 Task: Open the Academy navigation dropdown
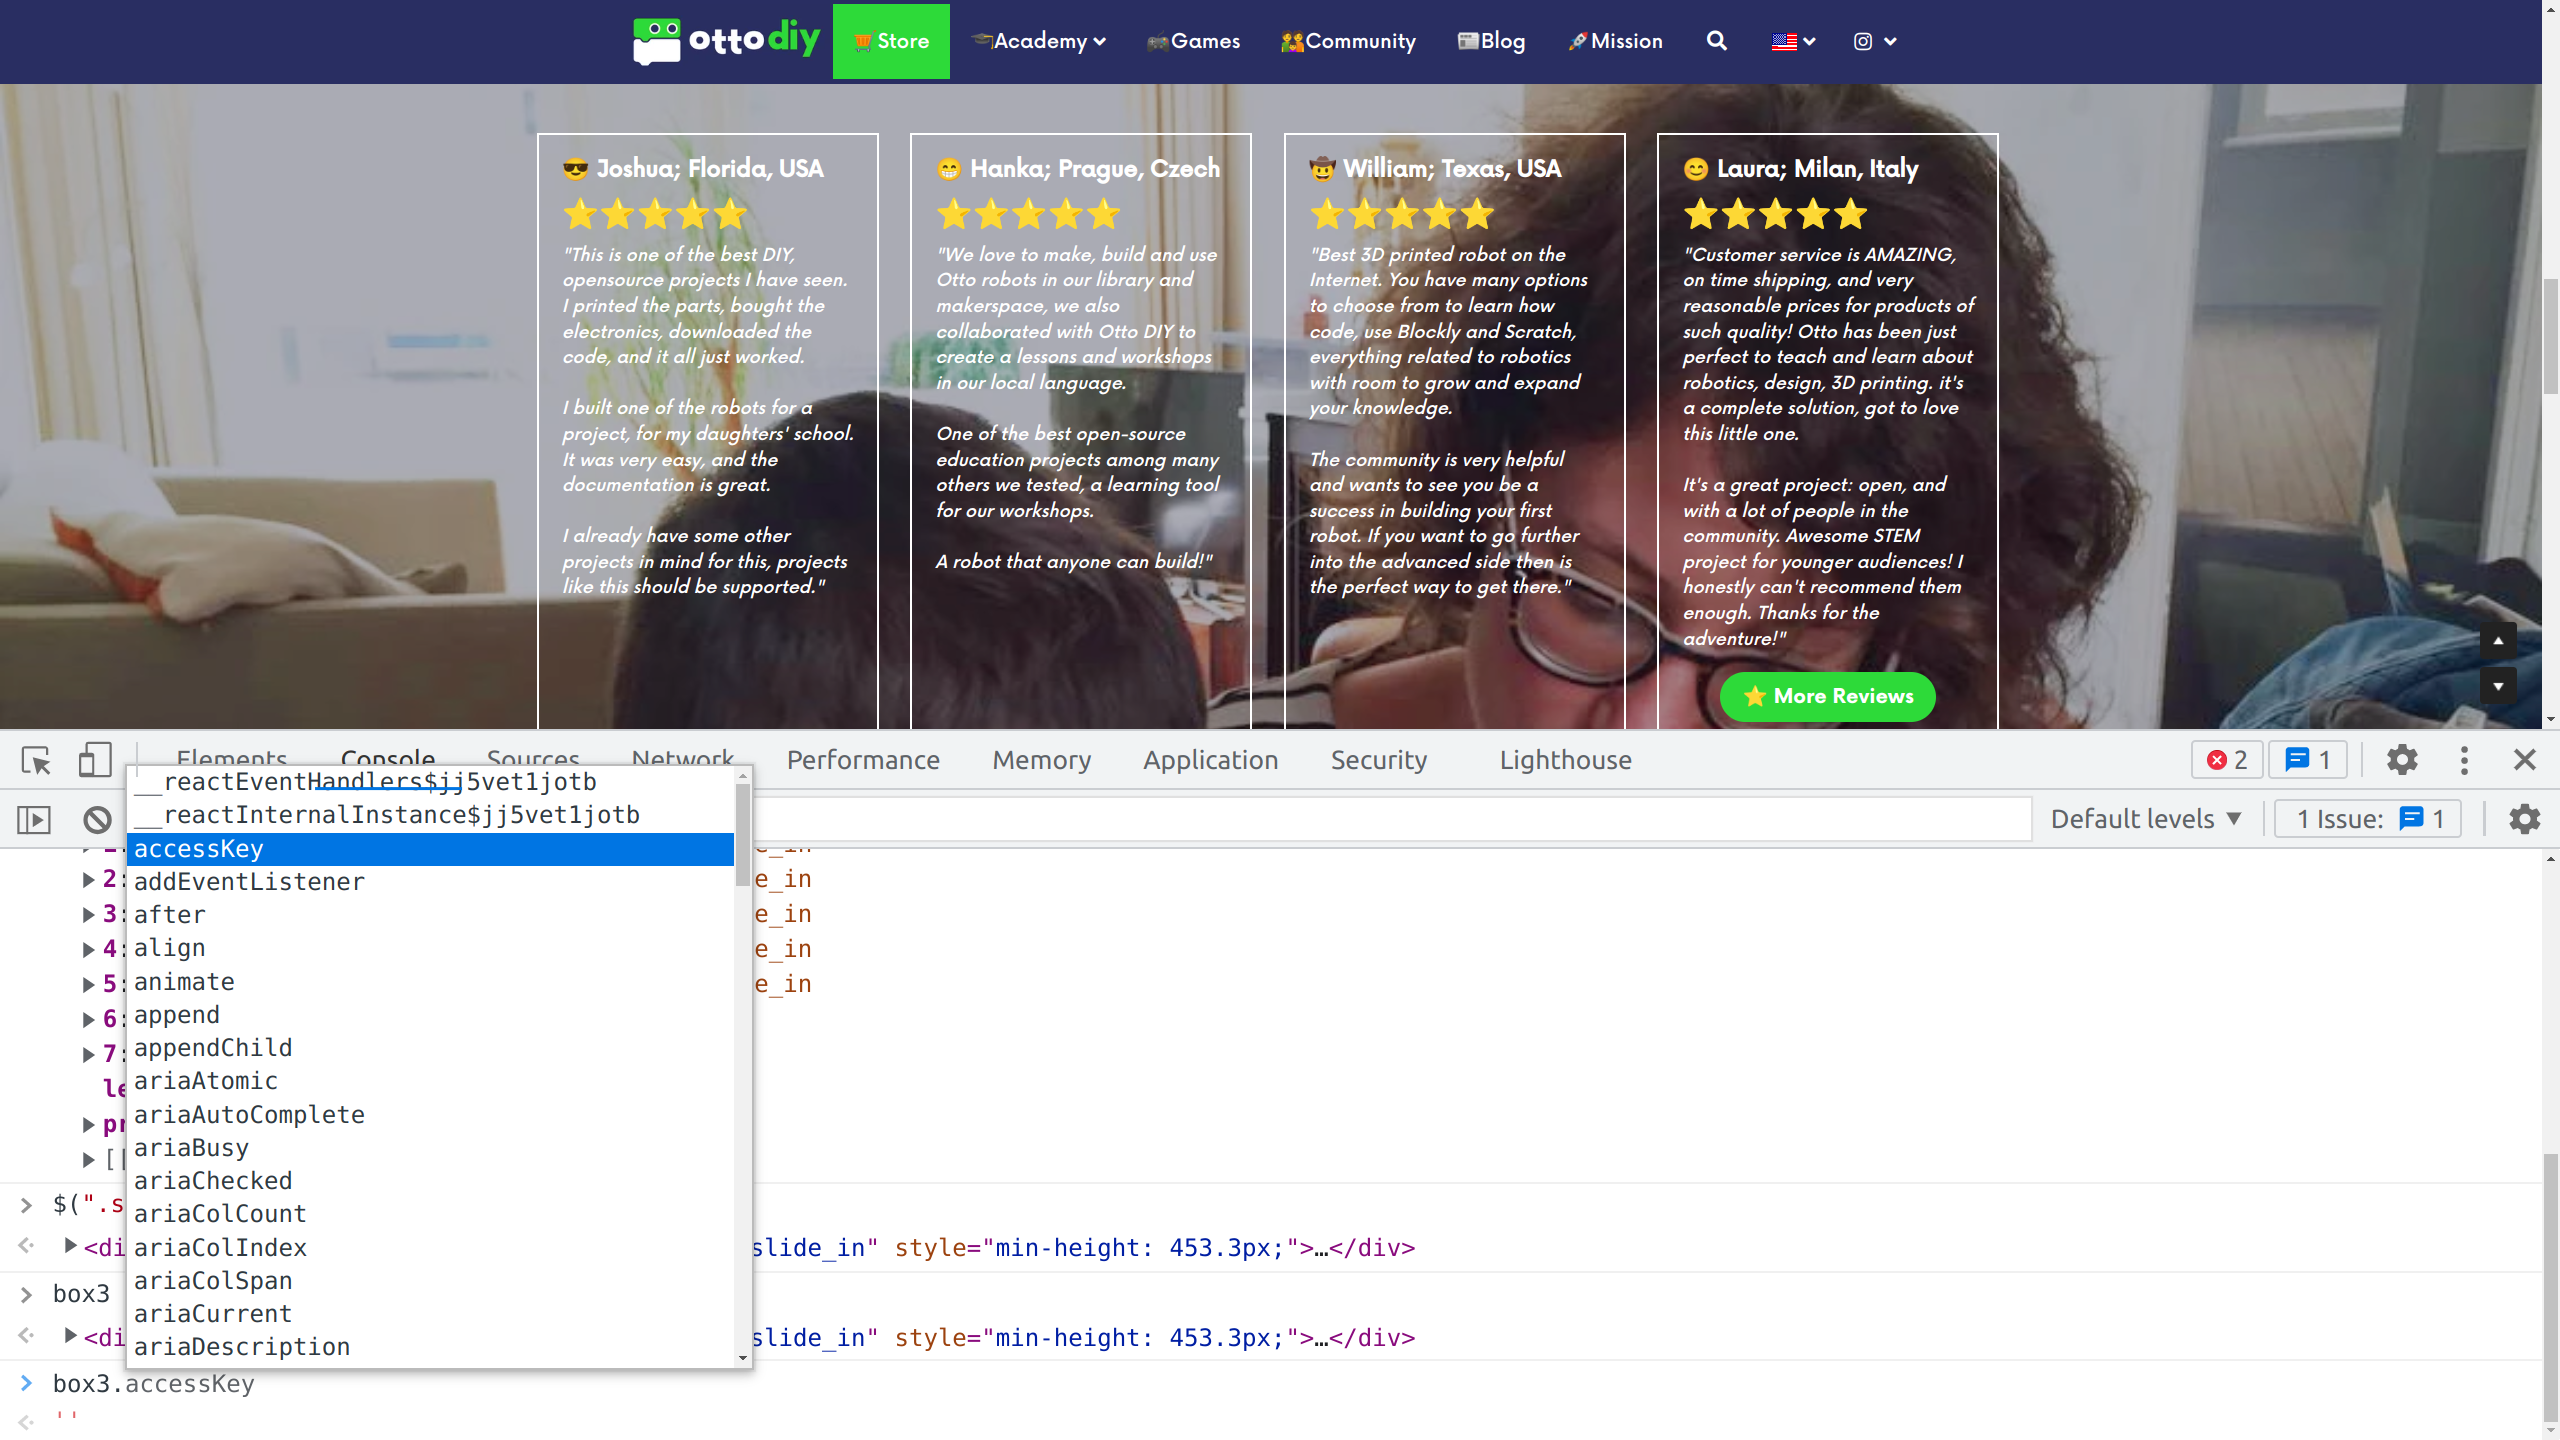coord(1040,41)
